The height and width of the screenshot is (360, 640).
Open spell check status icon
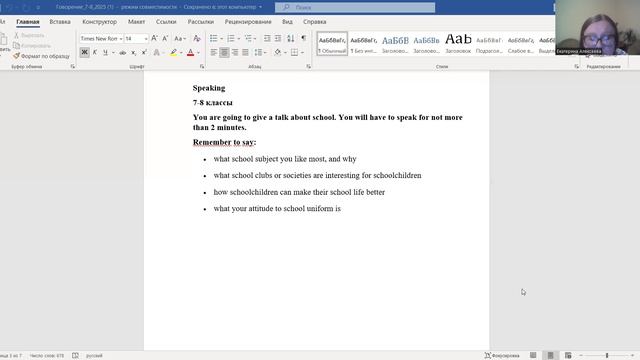pos(75,356)
